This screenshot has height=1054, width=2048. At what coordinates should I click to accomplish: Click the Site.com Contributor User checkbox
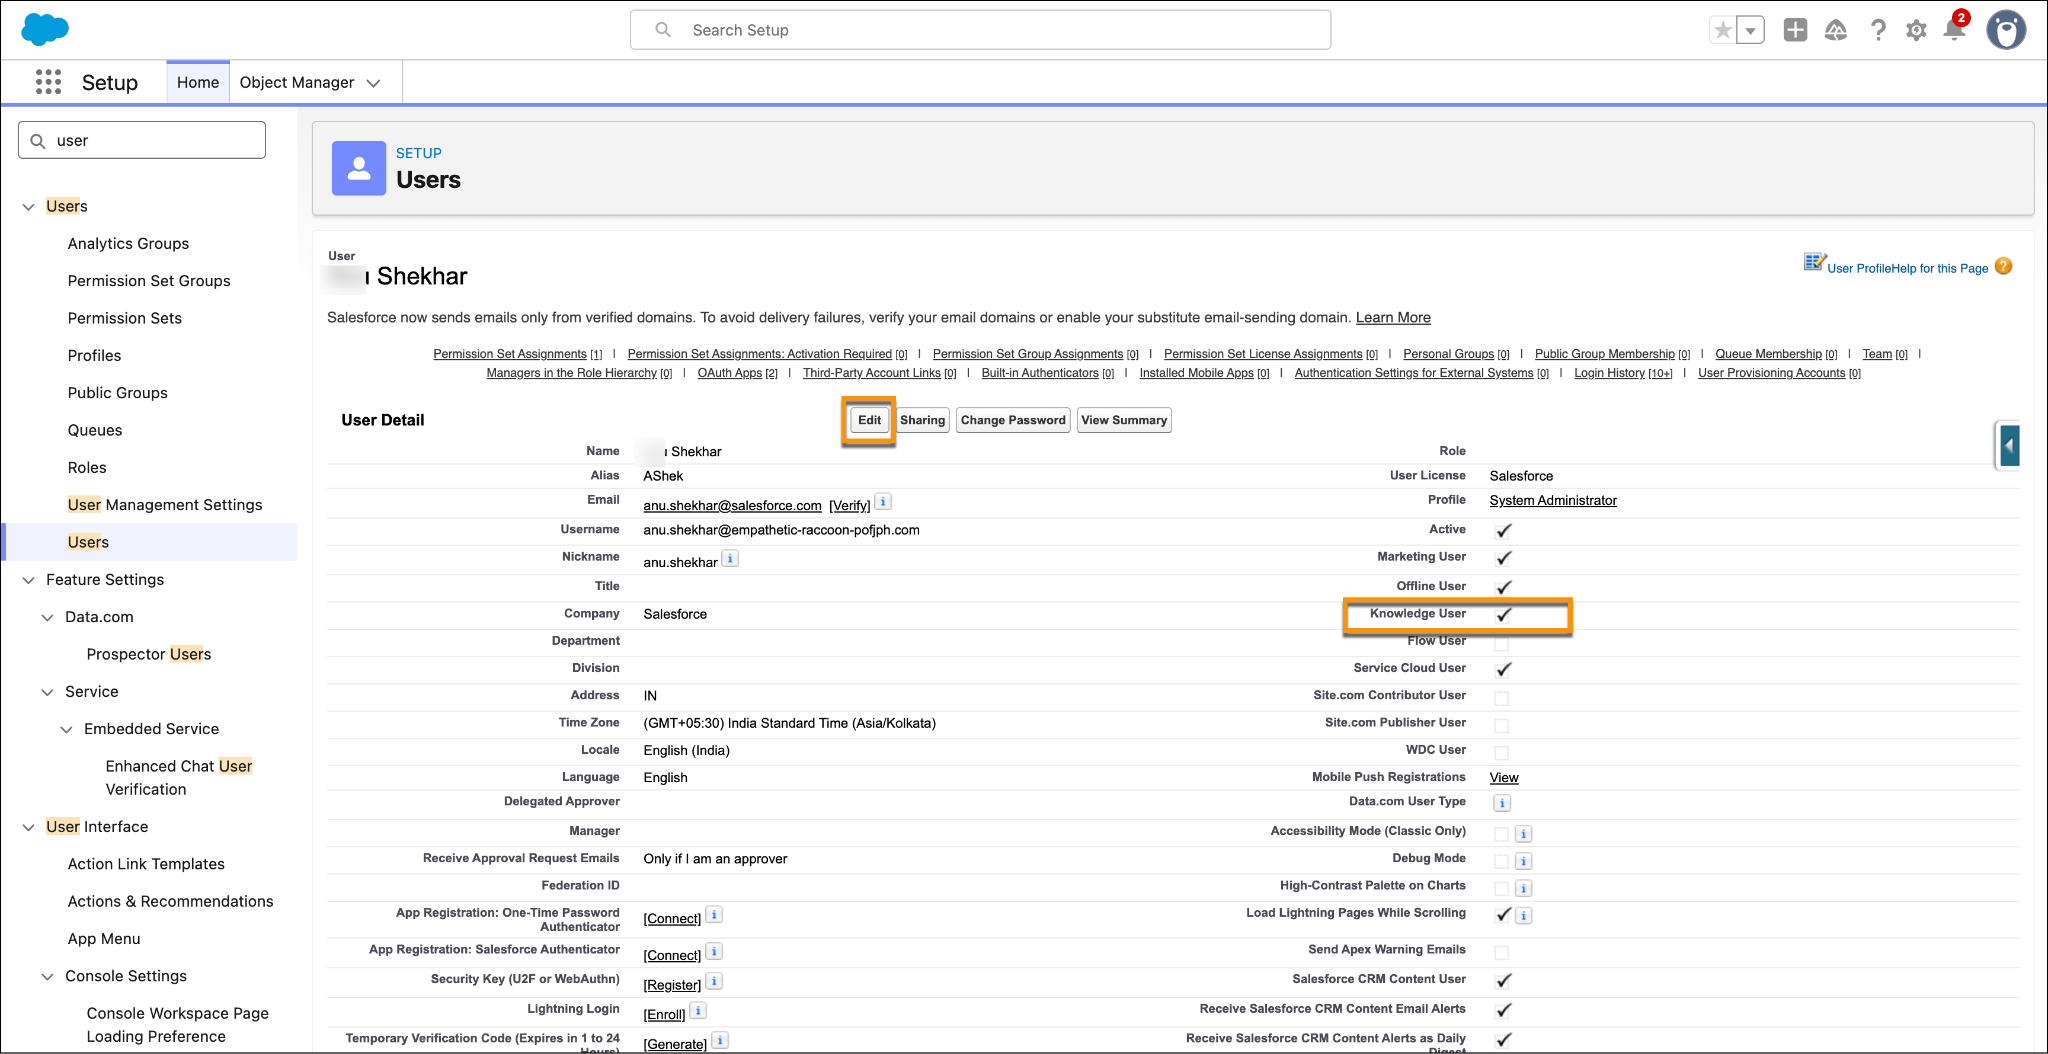point(1501,698)
